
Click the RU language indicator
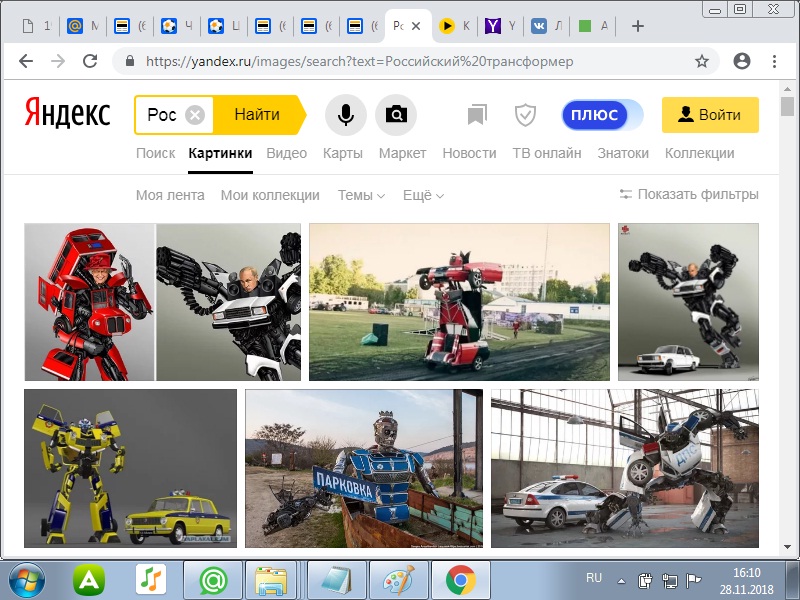594,578
